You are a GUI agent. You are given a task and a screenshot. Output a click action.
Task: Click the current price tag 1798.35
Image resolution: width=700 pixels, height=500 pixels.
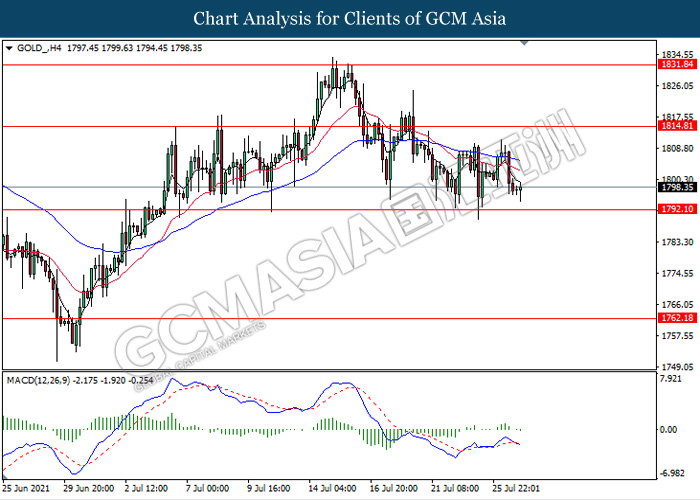677,188
